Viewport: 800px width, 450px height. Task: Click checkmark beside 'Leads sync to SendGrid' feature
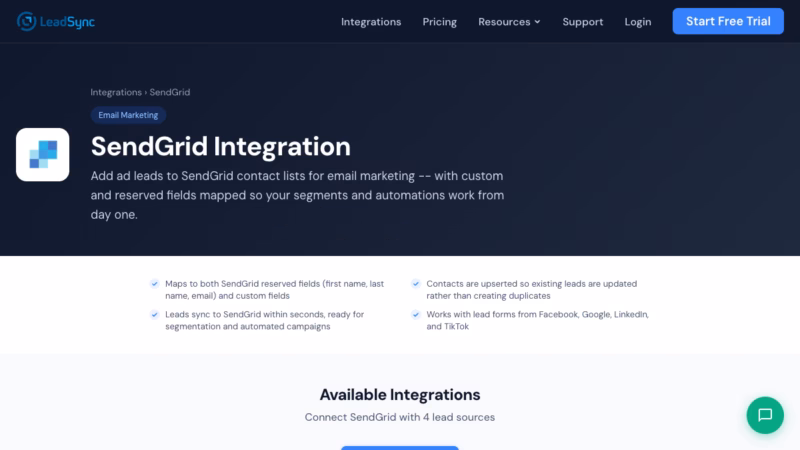click(155, 314)
